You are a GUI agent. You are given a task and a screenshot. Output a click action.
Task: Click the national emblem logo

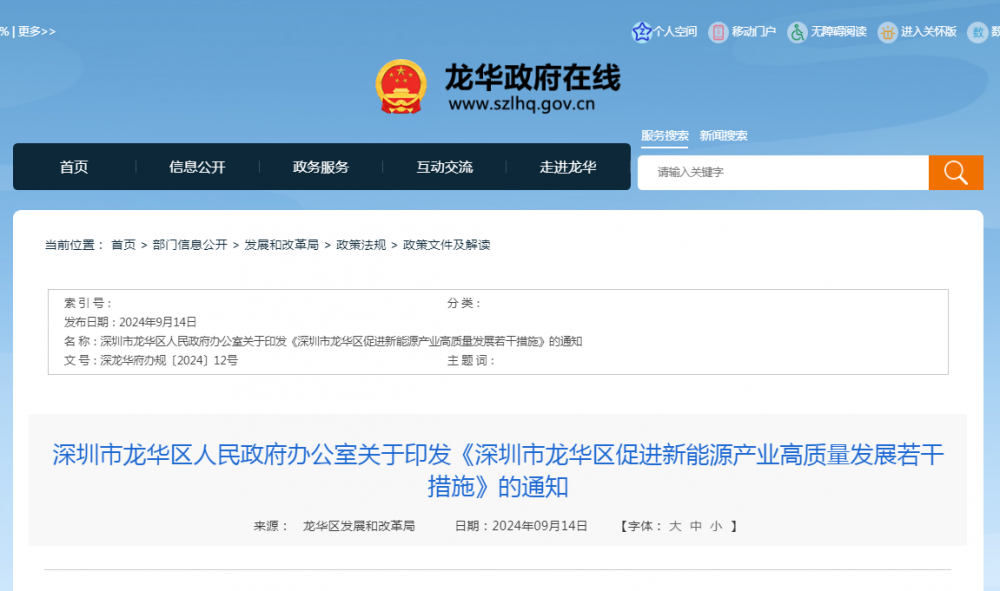tap(401, 86)
